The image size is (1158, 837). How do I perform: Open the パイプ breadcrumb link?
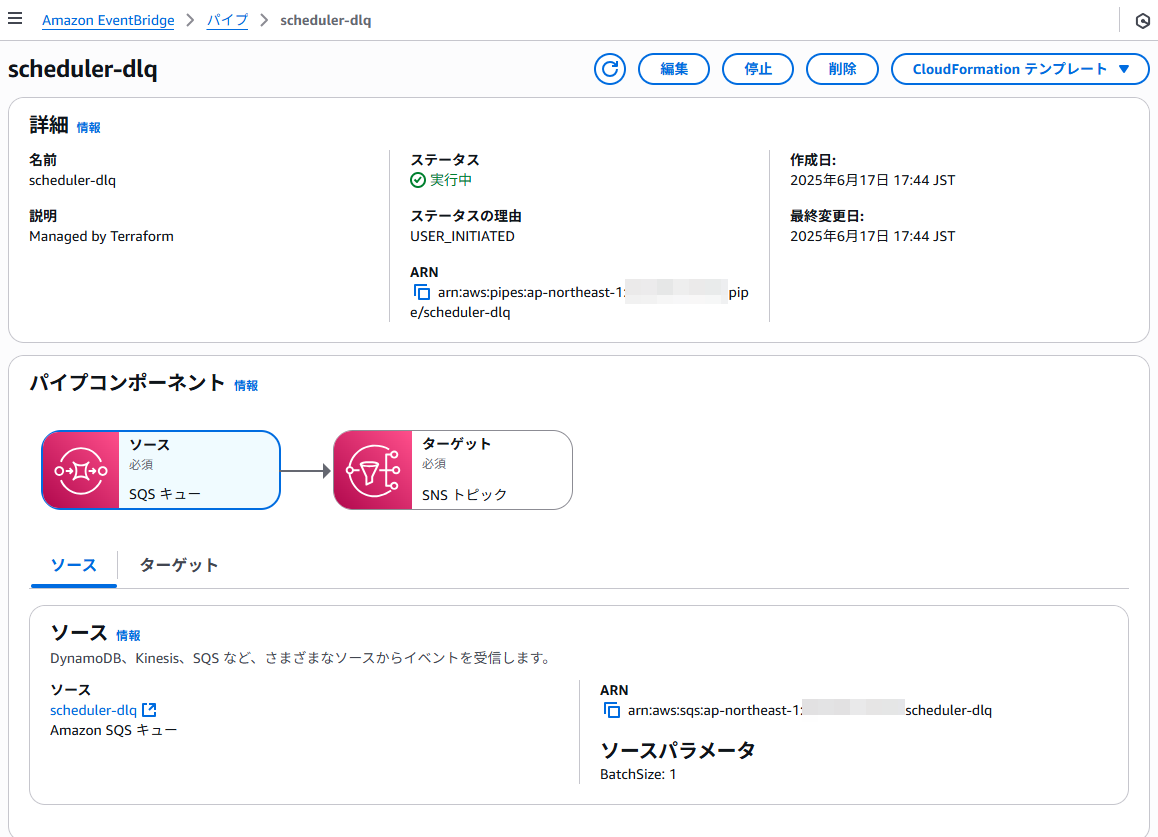click(x=227, y=21)
